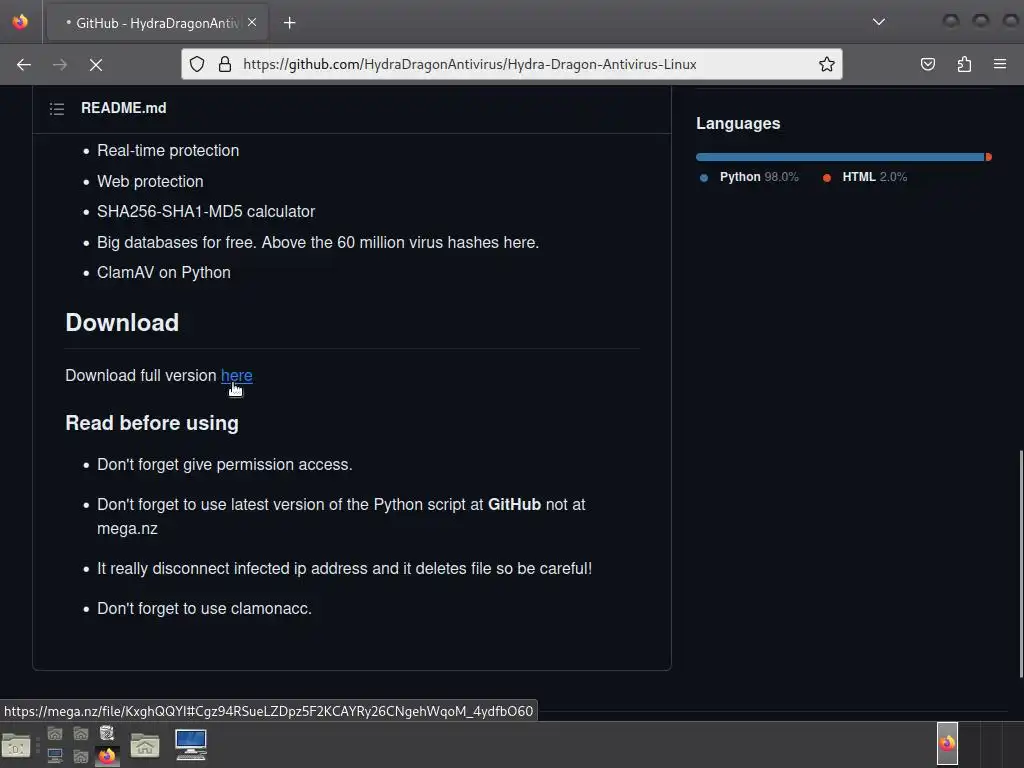The height and width of the screenshot is (768, 1024).
Task: Stop loading the page
Action: click(96, 65)
